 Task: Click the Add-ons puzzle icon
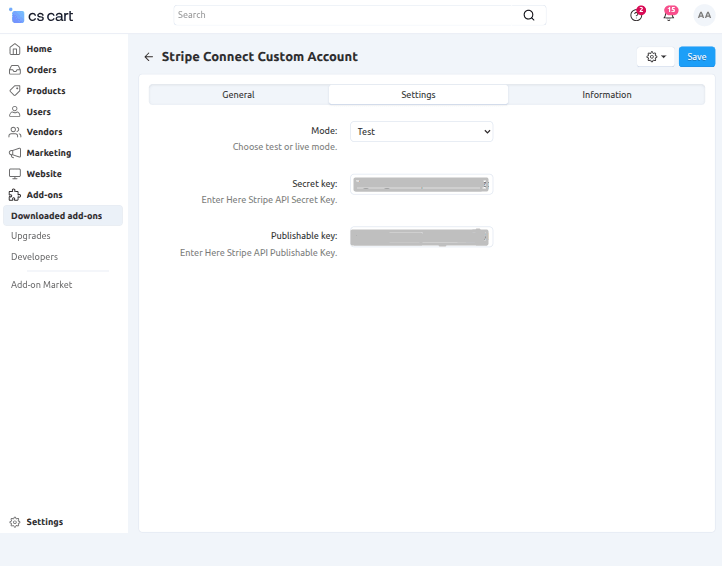15,195
